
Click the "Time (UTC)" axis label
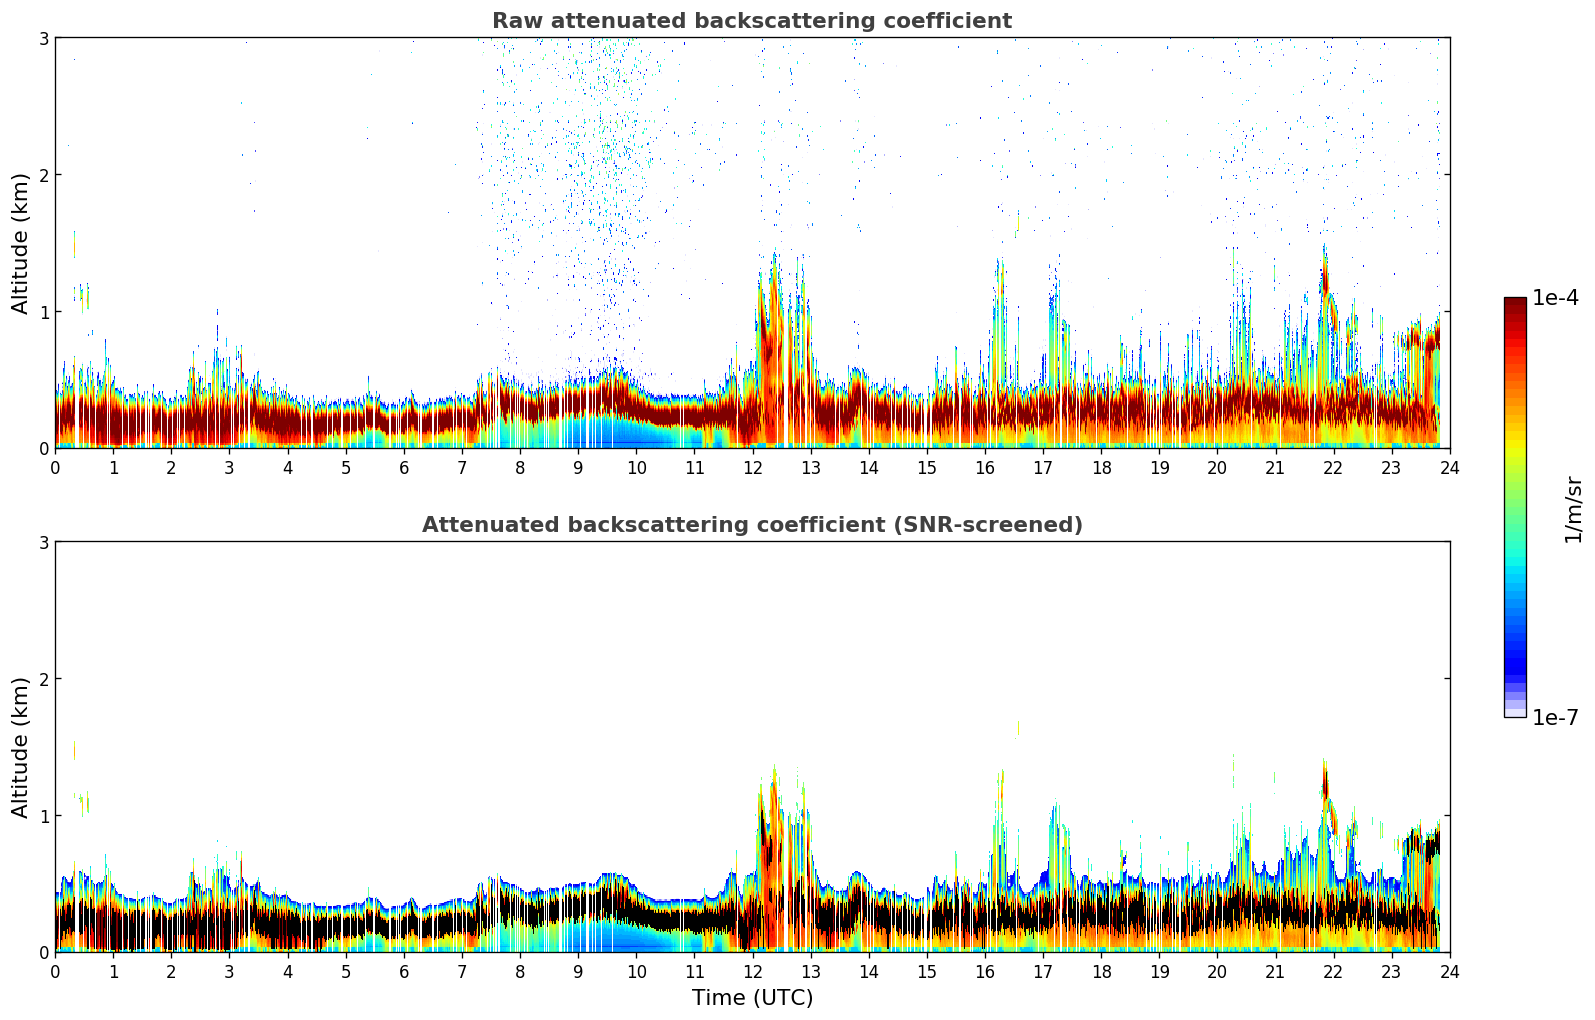(752, 997)
